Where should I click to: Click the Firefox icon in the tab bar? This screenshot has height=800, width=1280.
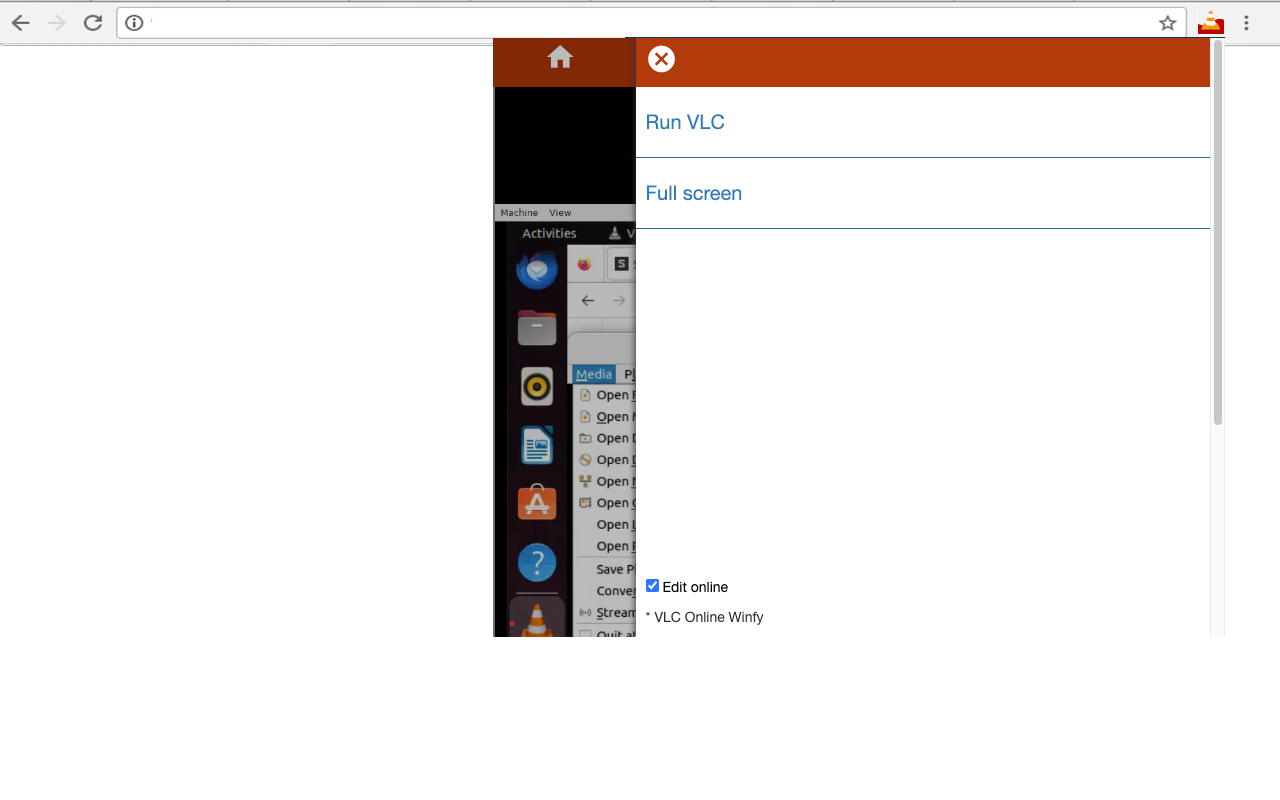tap(585, 264)
